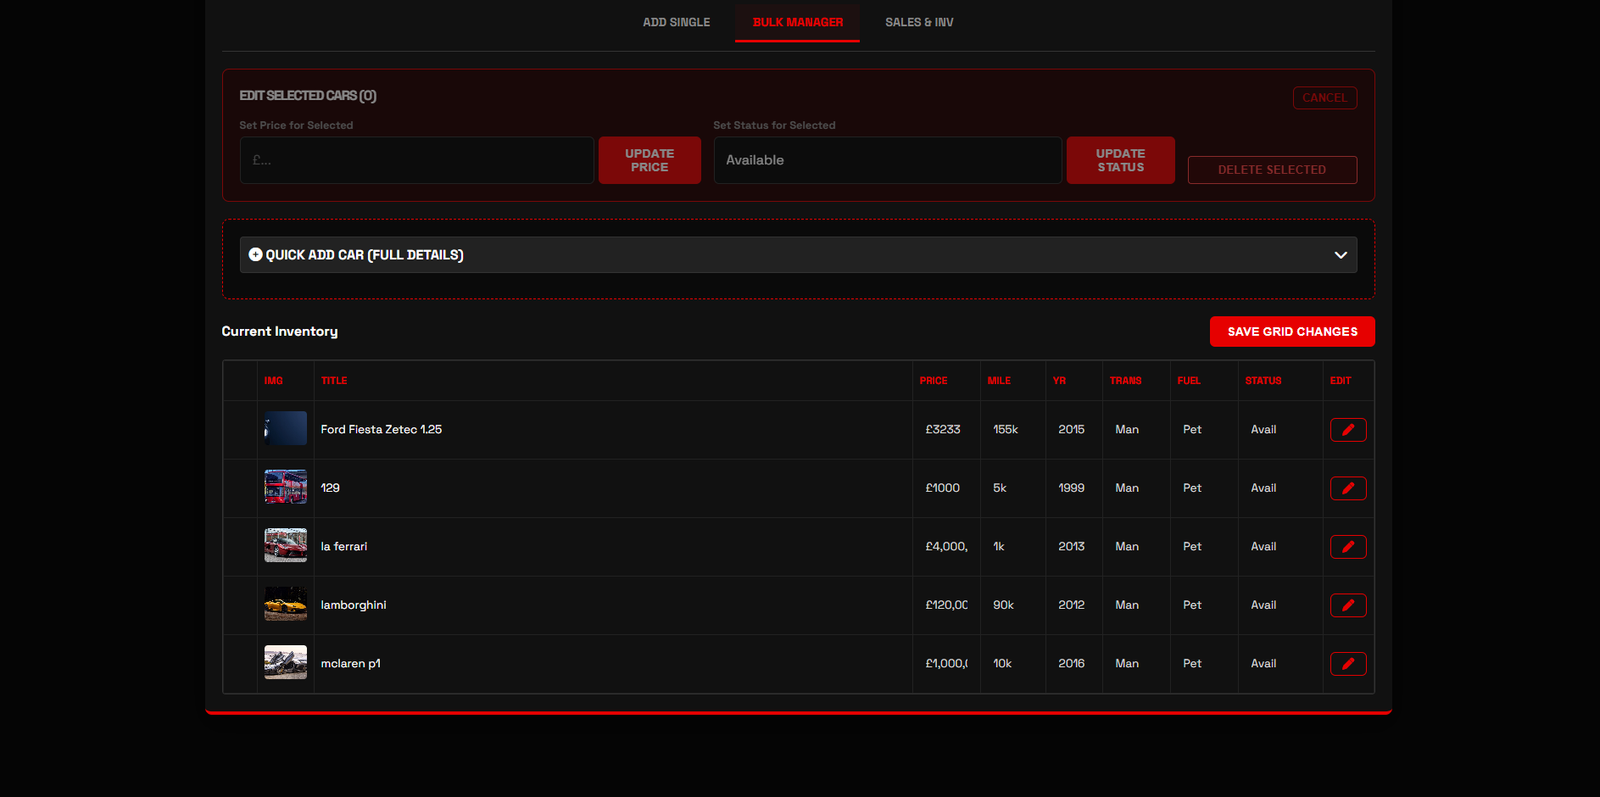
Task: Click the Ford Fiesta price cell £3233
Action: [943, 430]
